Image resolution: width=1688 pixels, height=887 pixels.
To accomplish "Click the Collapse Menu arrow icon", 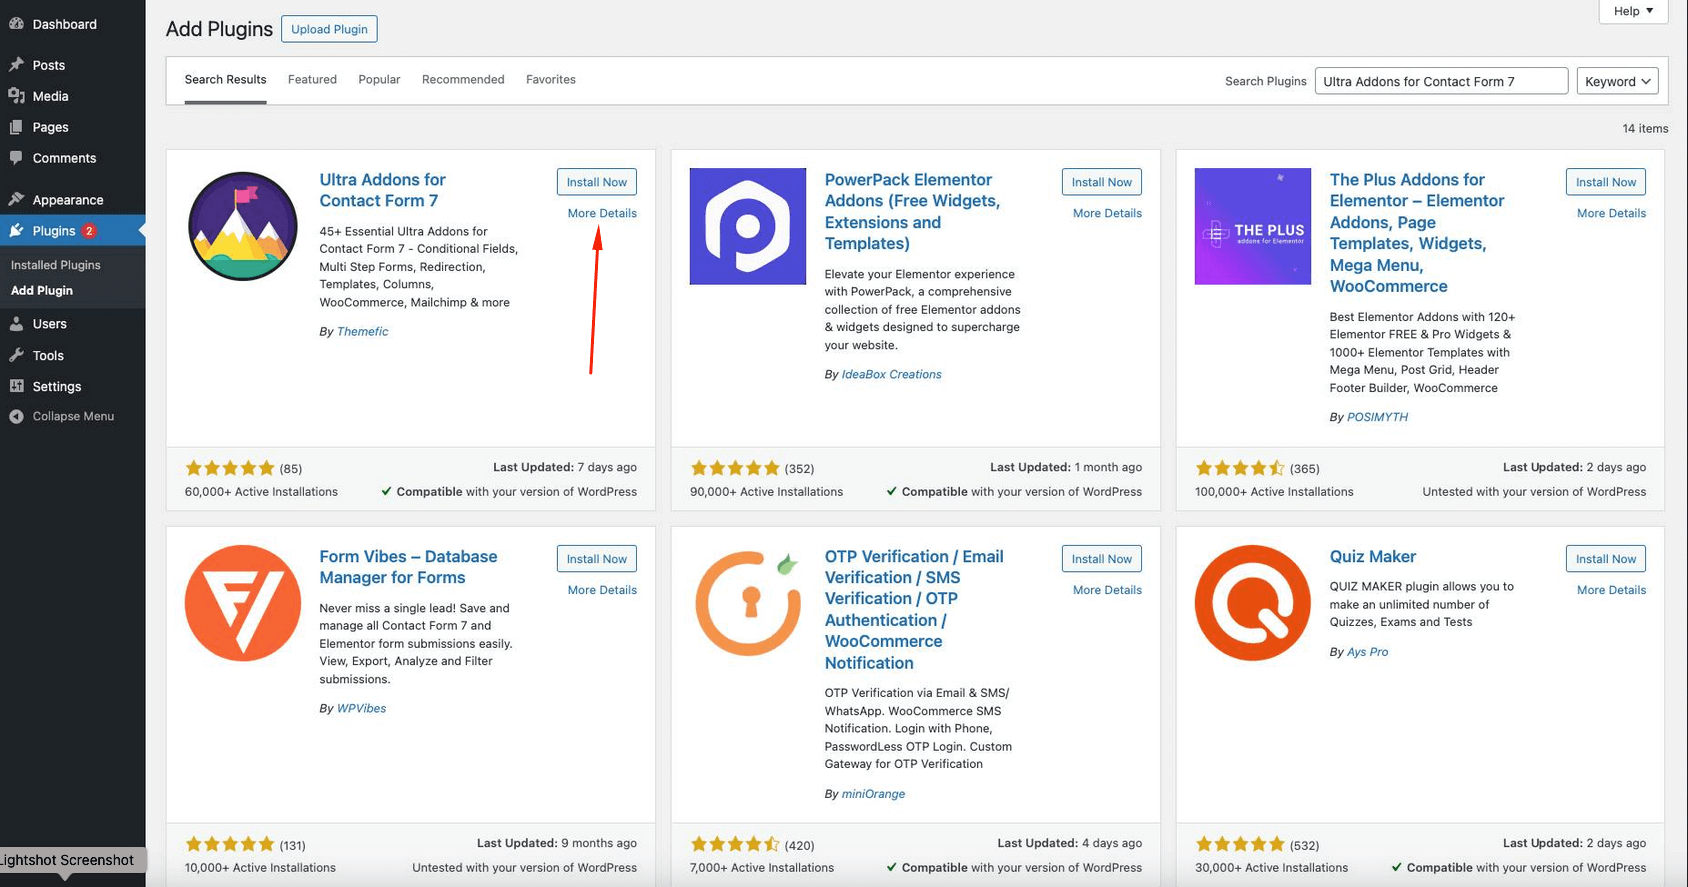I will point(16,416).
